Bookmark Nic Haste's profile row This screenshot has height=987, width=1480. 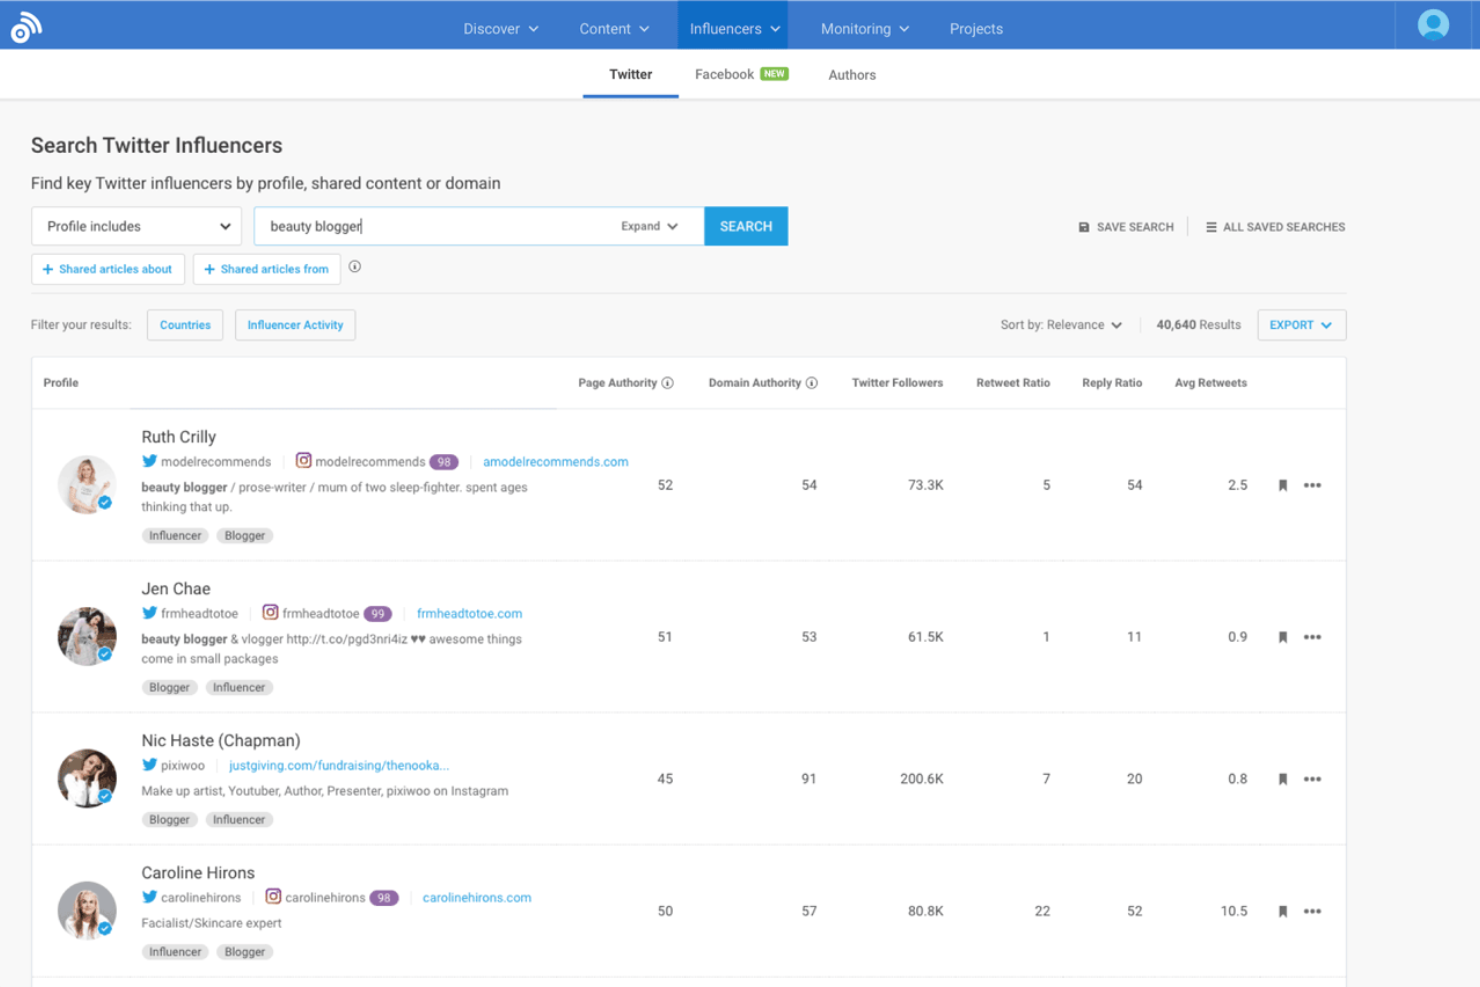click(x=1283, y=778)
